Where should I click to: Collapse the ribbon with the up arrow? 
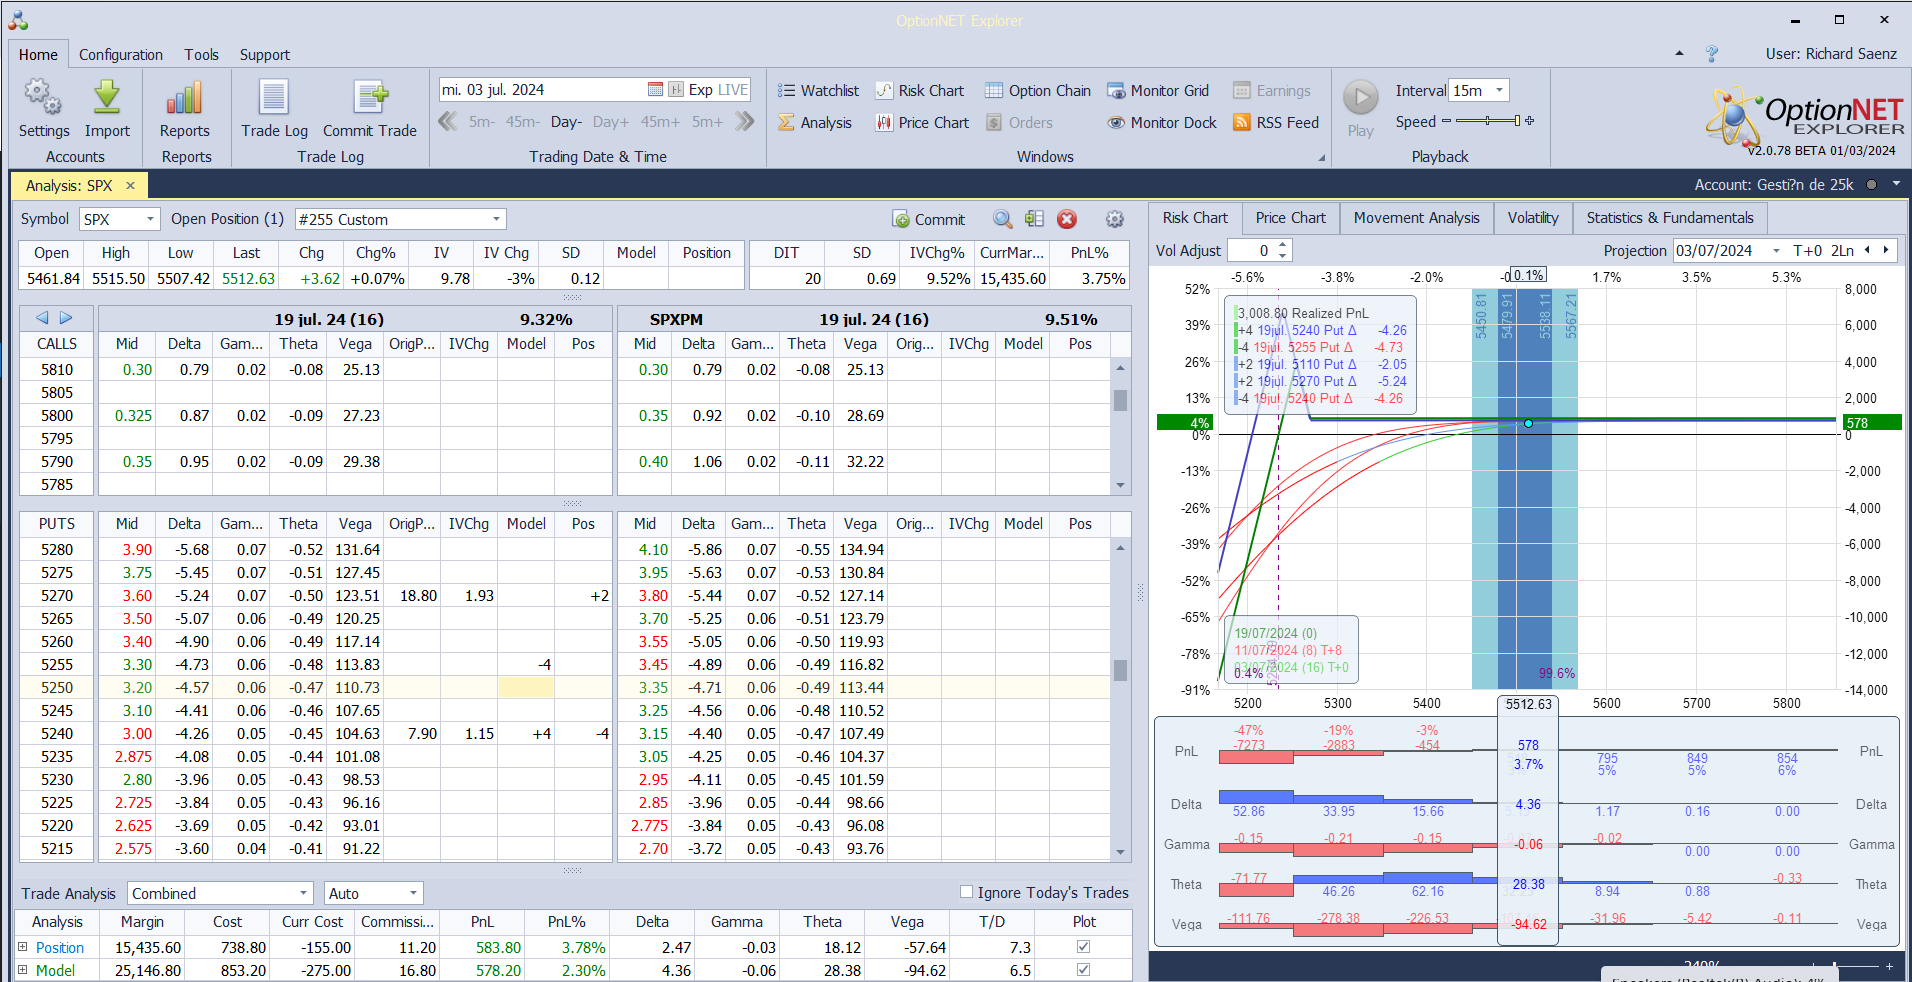point(1679,54)
